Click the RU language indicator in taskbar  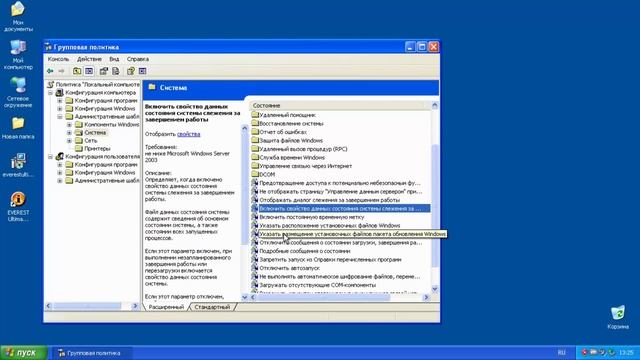click(562, 353)
